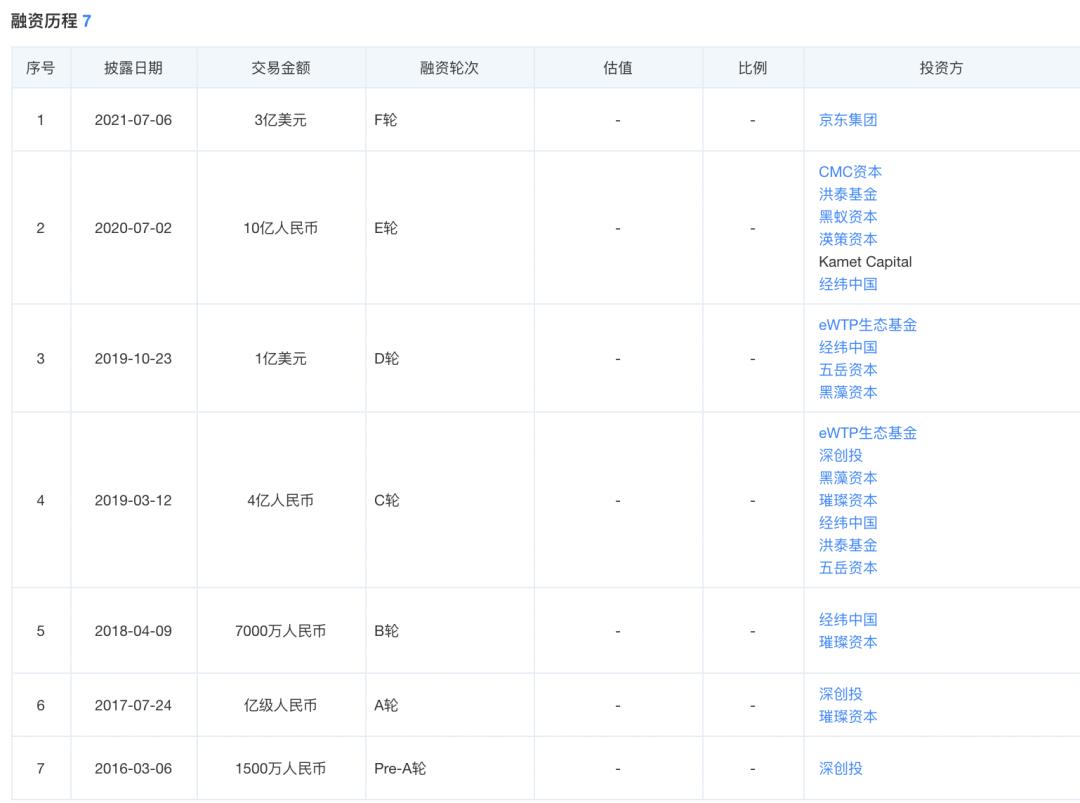The width and height of the screenshot is (1080, 803).
Task: Click the 10亿人民币 amount cell
Action: pyautogui.click(x=280, y=228)
